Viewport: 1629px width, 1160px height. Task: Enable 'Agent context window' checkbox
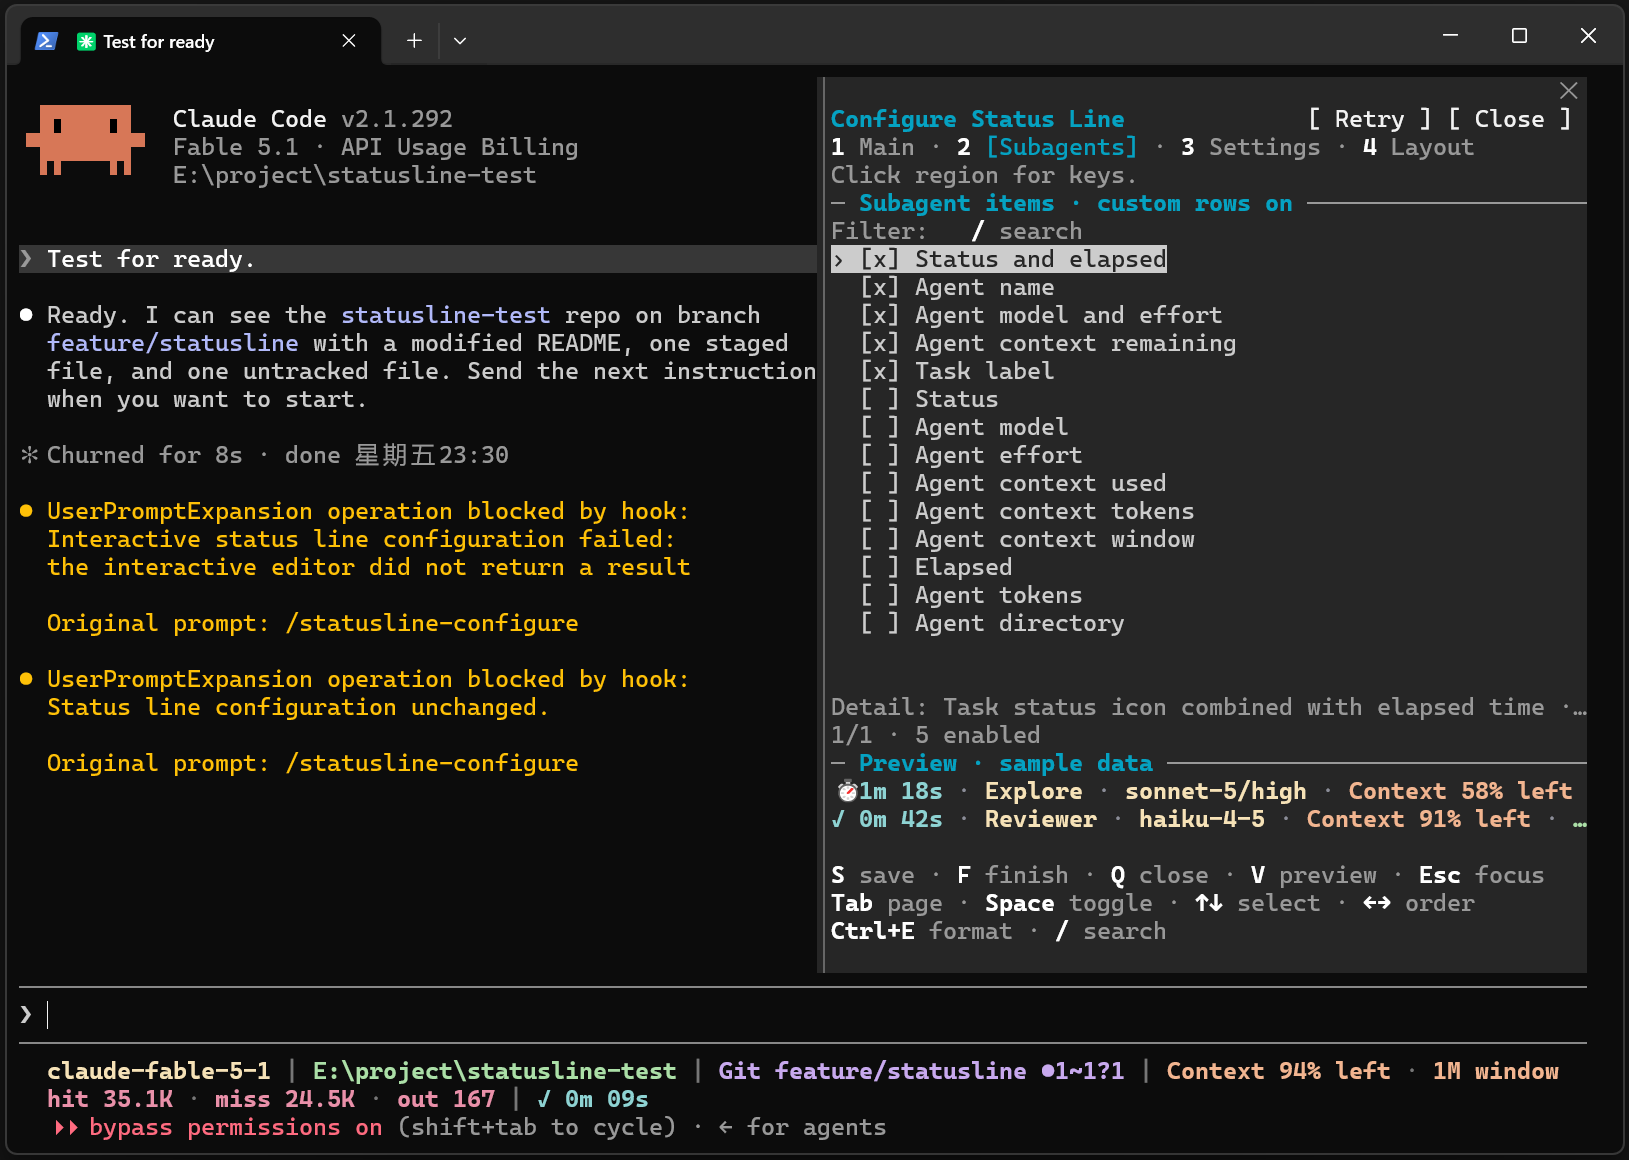(x=880, y=539)
